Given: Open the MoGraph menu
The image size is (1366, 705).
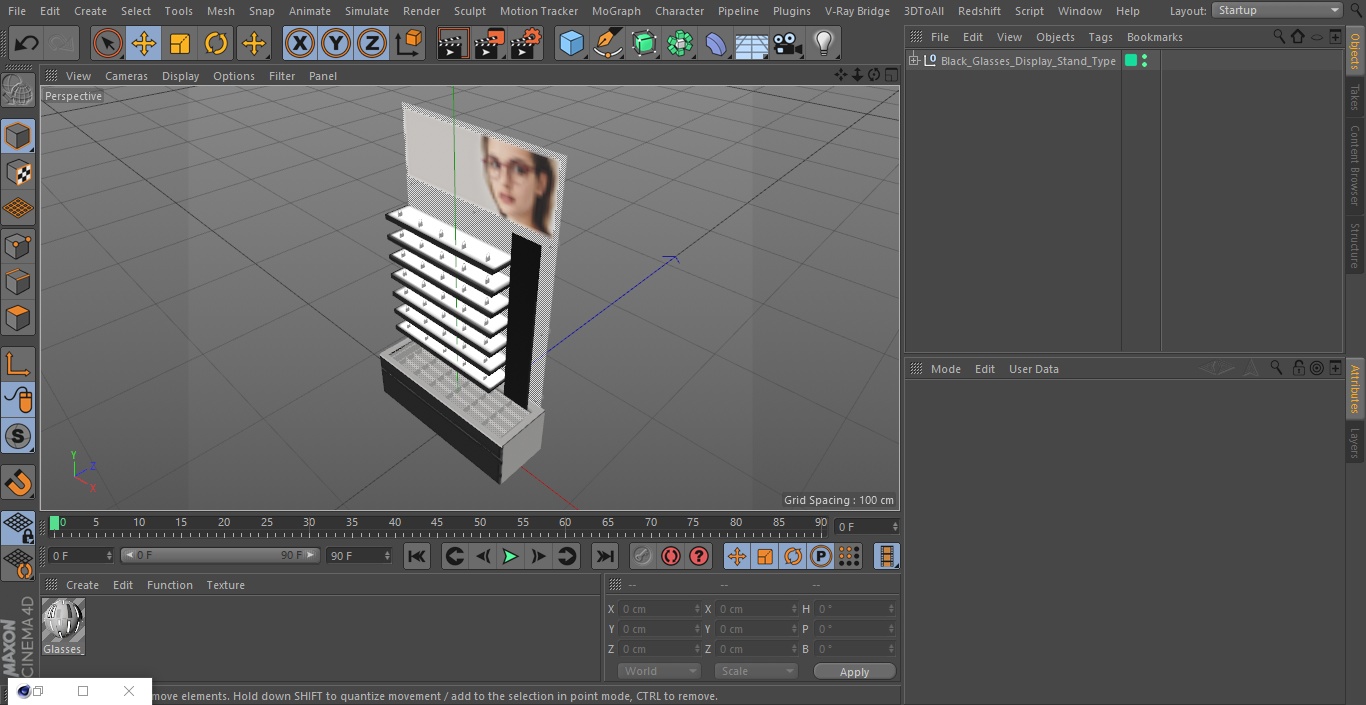Looking at the screenshot, I should (x=616, y=11).
